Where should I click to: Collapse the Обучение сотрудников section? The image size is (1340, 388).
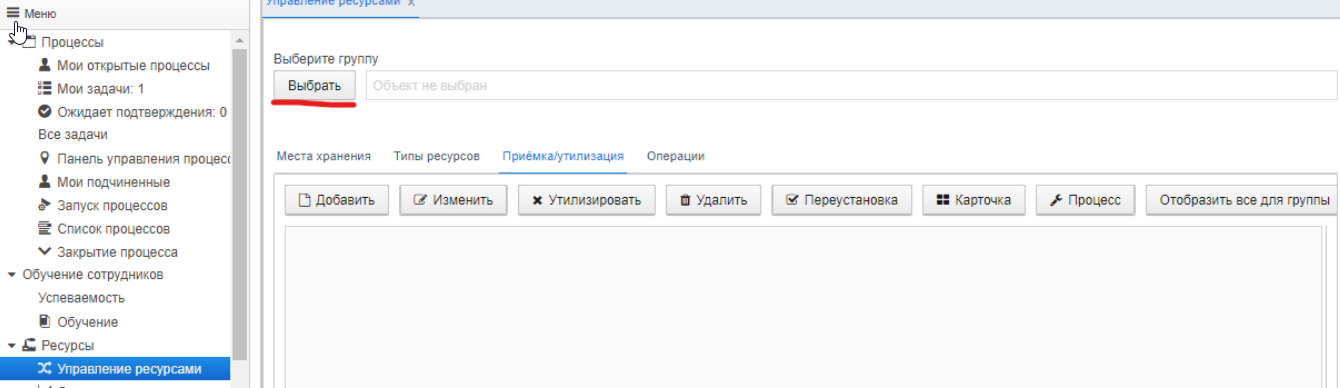click(x=12, y=275)
